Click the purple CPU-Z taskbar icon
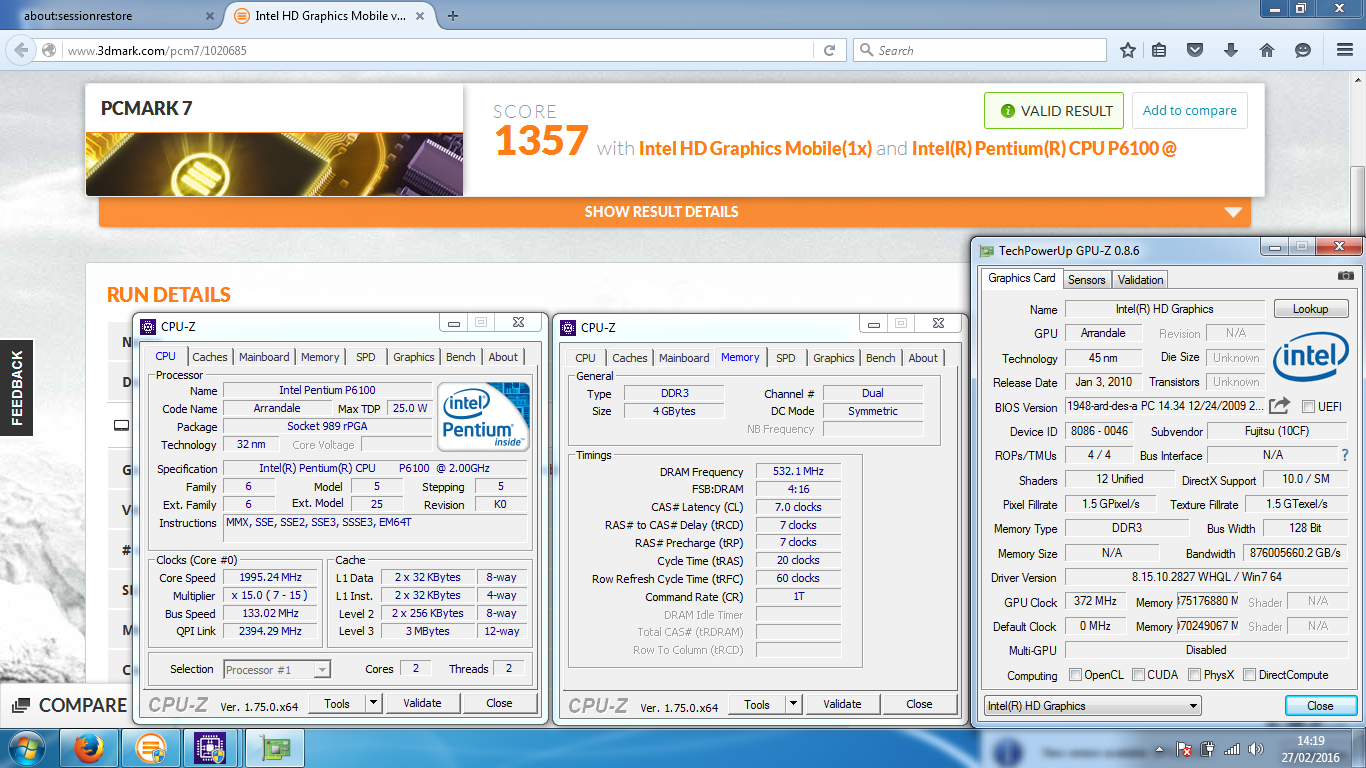 click(x=210, y=748)
